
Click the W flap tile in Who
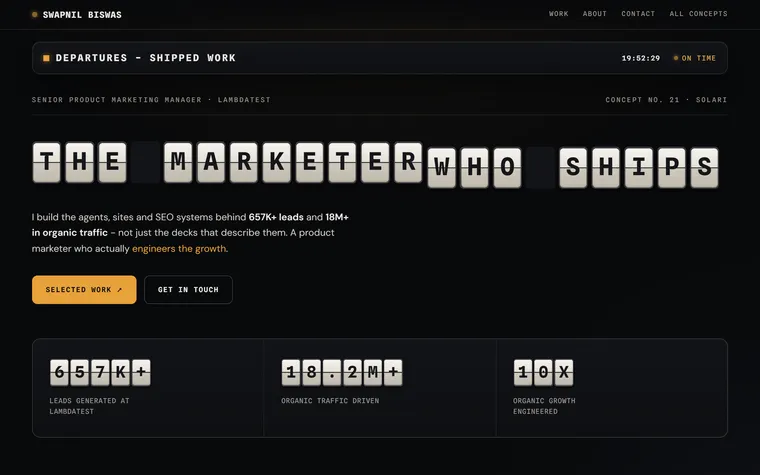tap(441, 168)
